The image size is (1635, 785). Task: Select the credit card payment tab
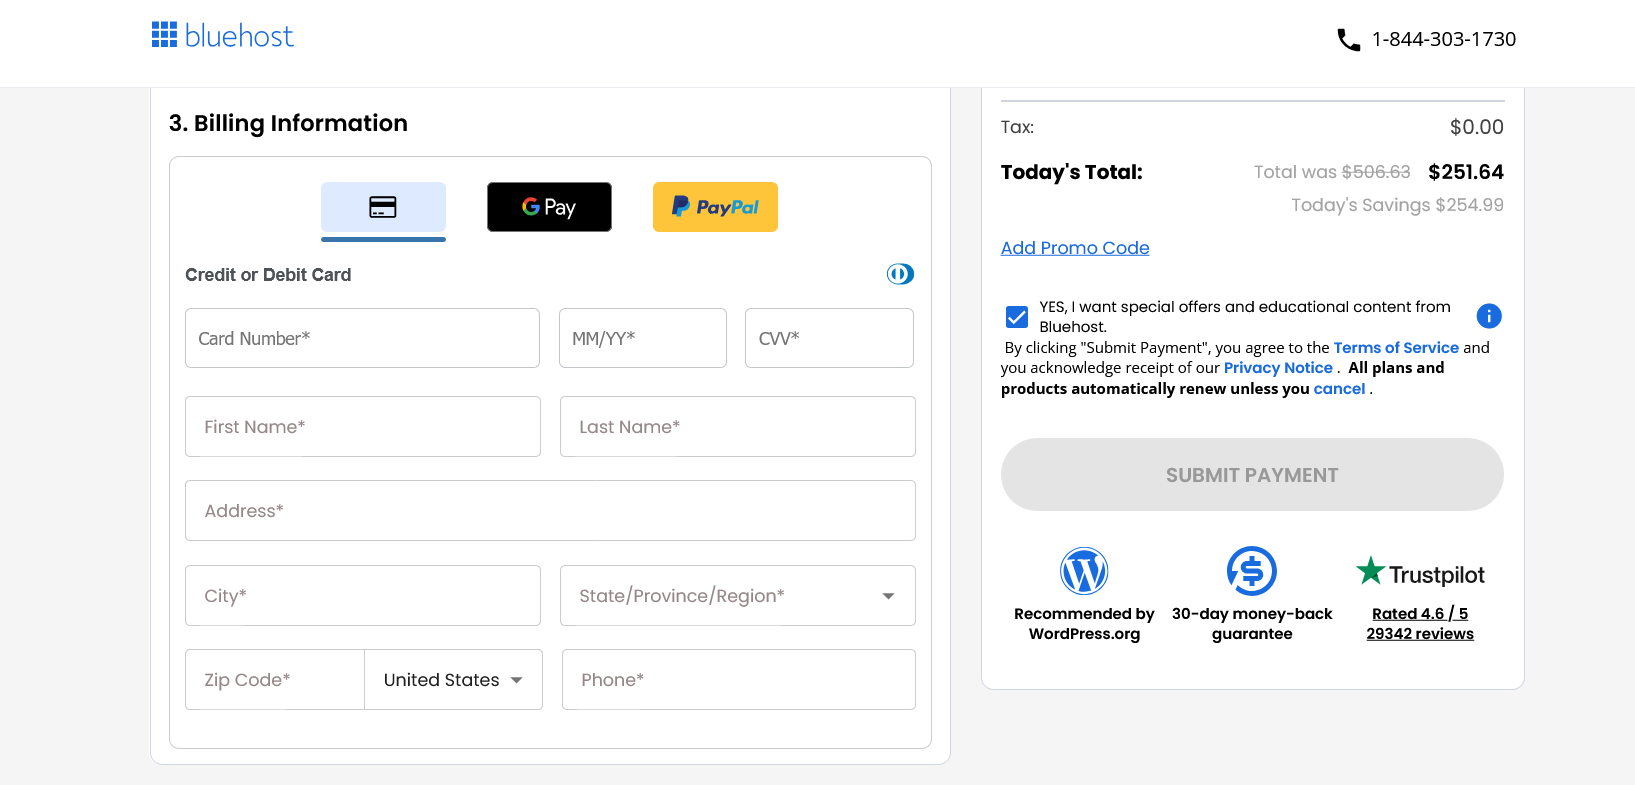point(383,207)
